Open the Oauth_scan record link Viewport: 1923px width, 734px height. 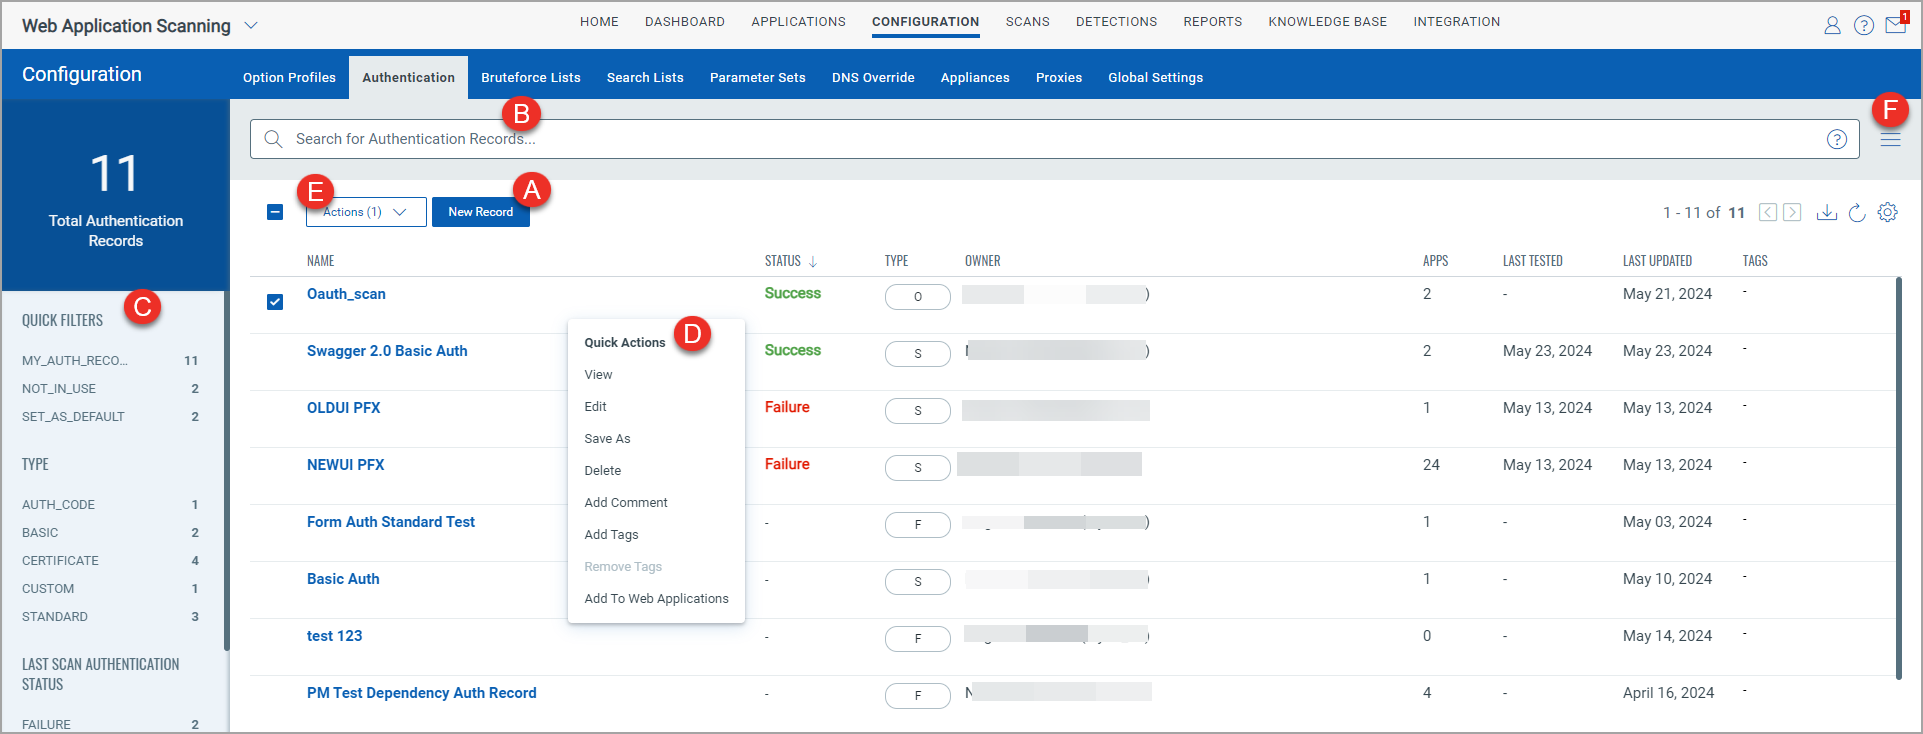coord(346,294)
